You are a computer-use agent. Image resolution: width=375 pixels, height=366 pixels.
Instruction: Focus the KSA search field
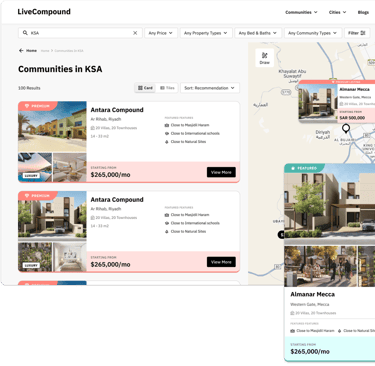pos(80,33)
